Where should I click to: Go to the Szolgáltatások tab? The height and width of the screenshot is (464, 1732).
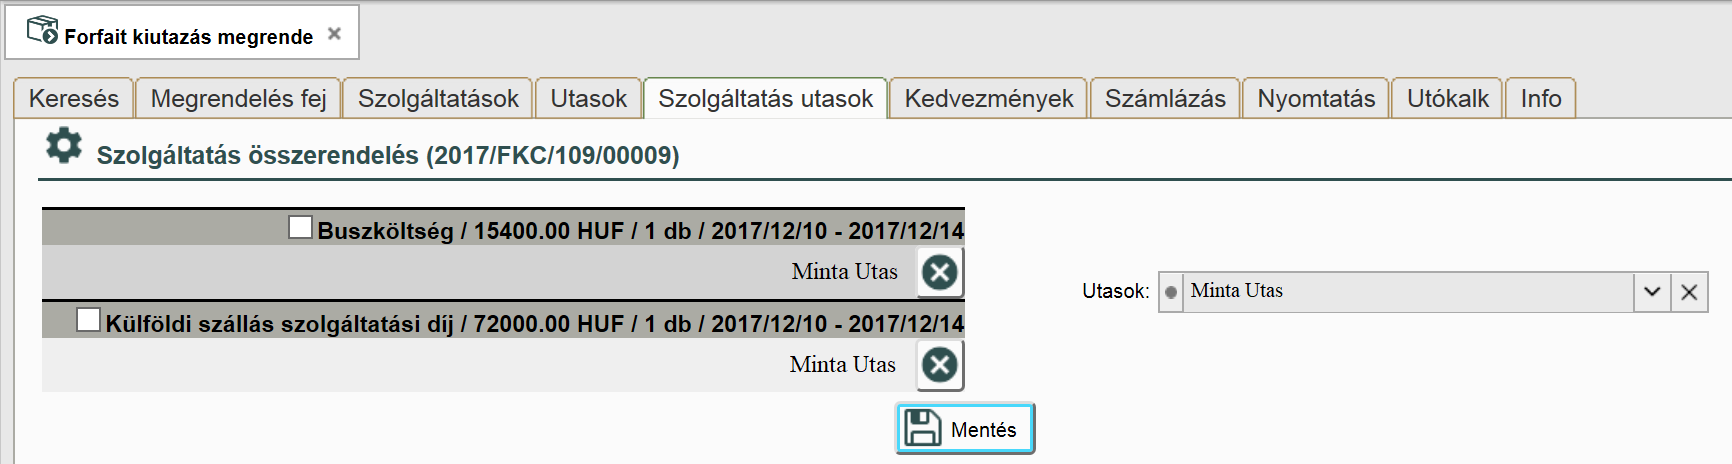(438, 99)
